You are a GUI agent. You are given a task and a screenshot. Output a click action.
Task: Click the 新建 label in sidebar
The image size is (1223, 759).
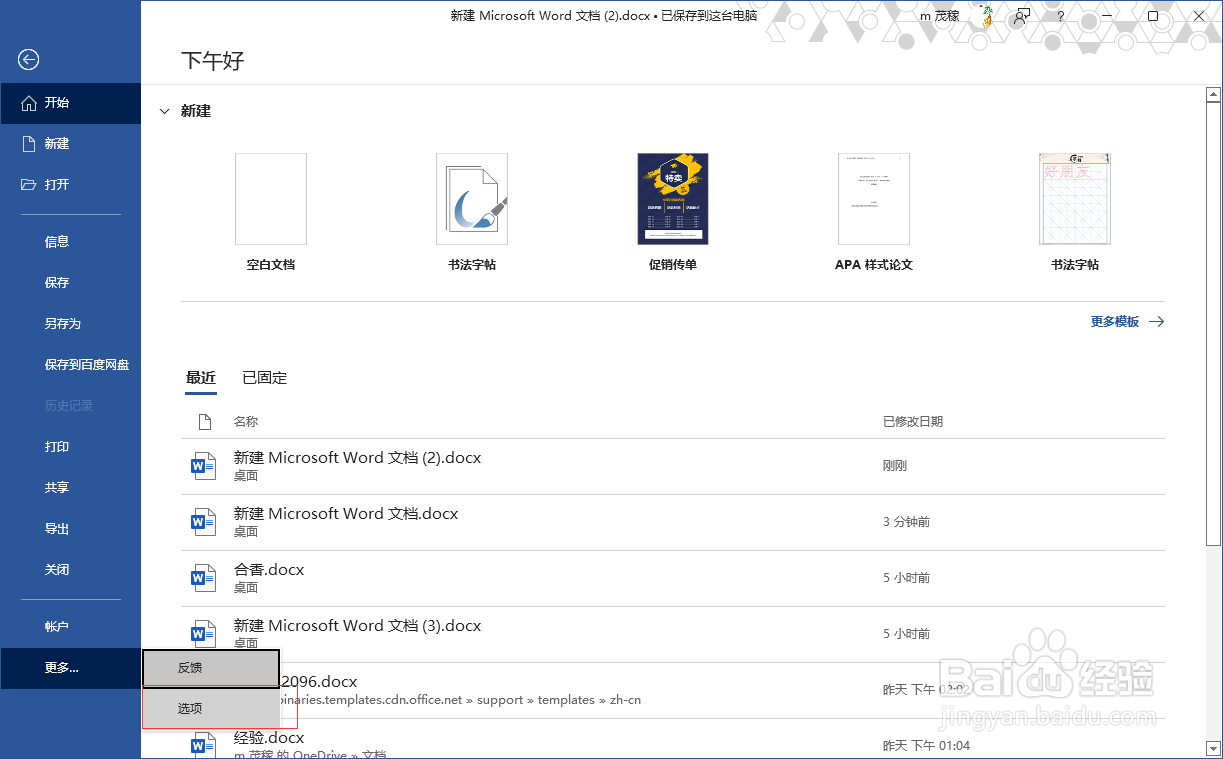click(x=57, y=144)
